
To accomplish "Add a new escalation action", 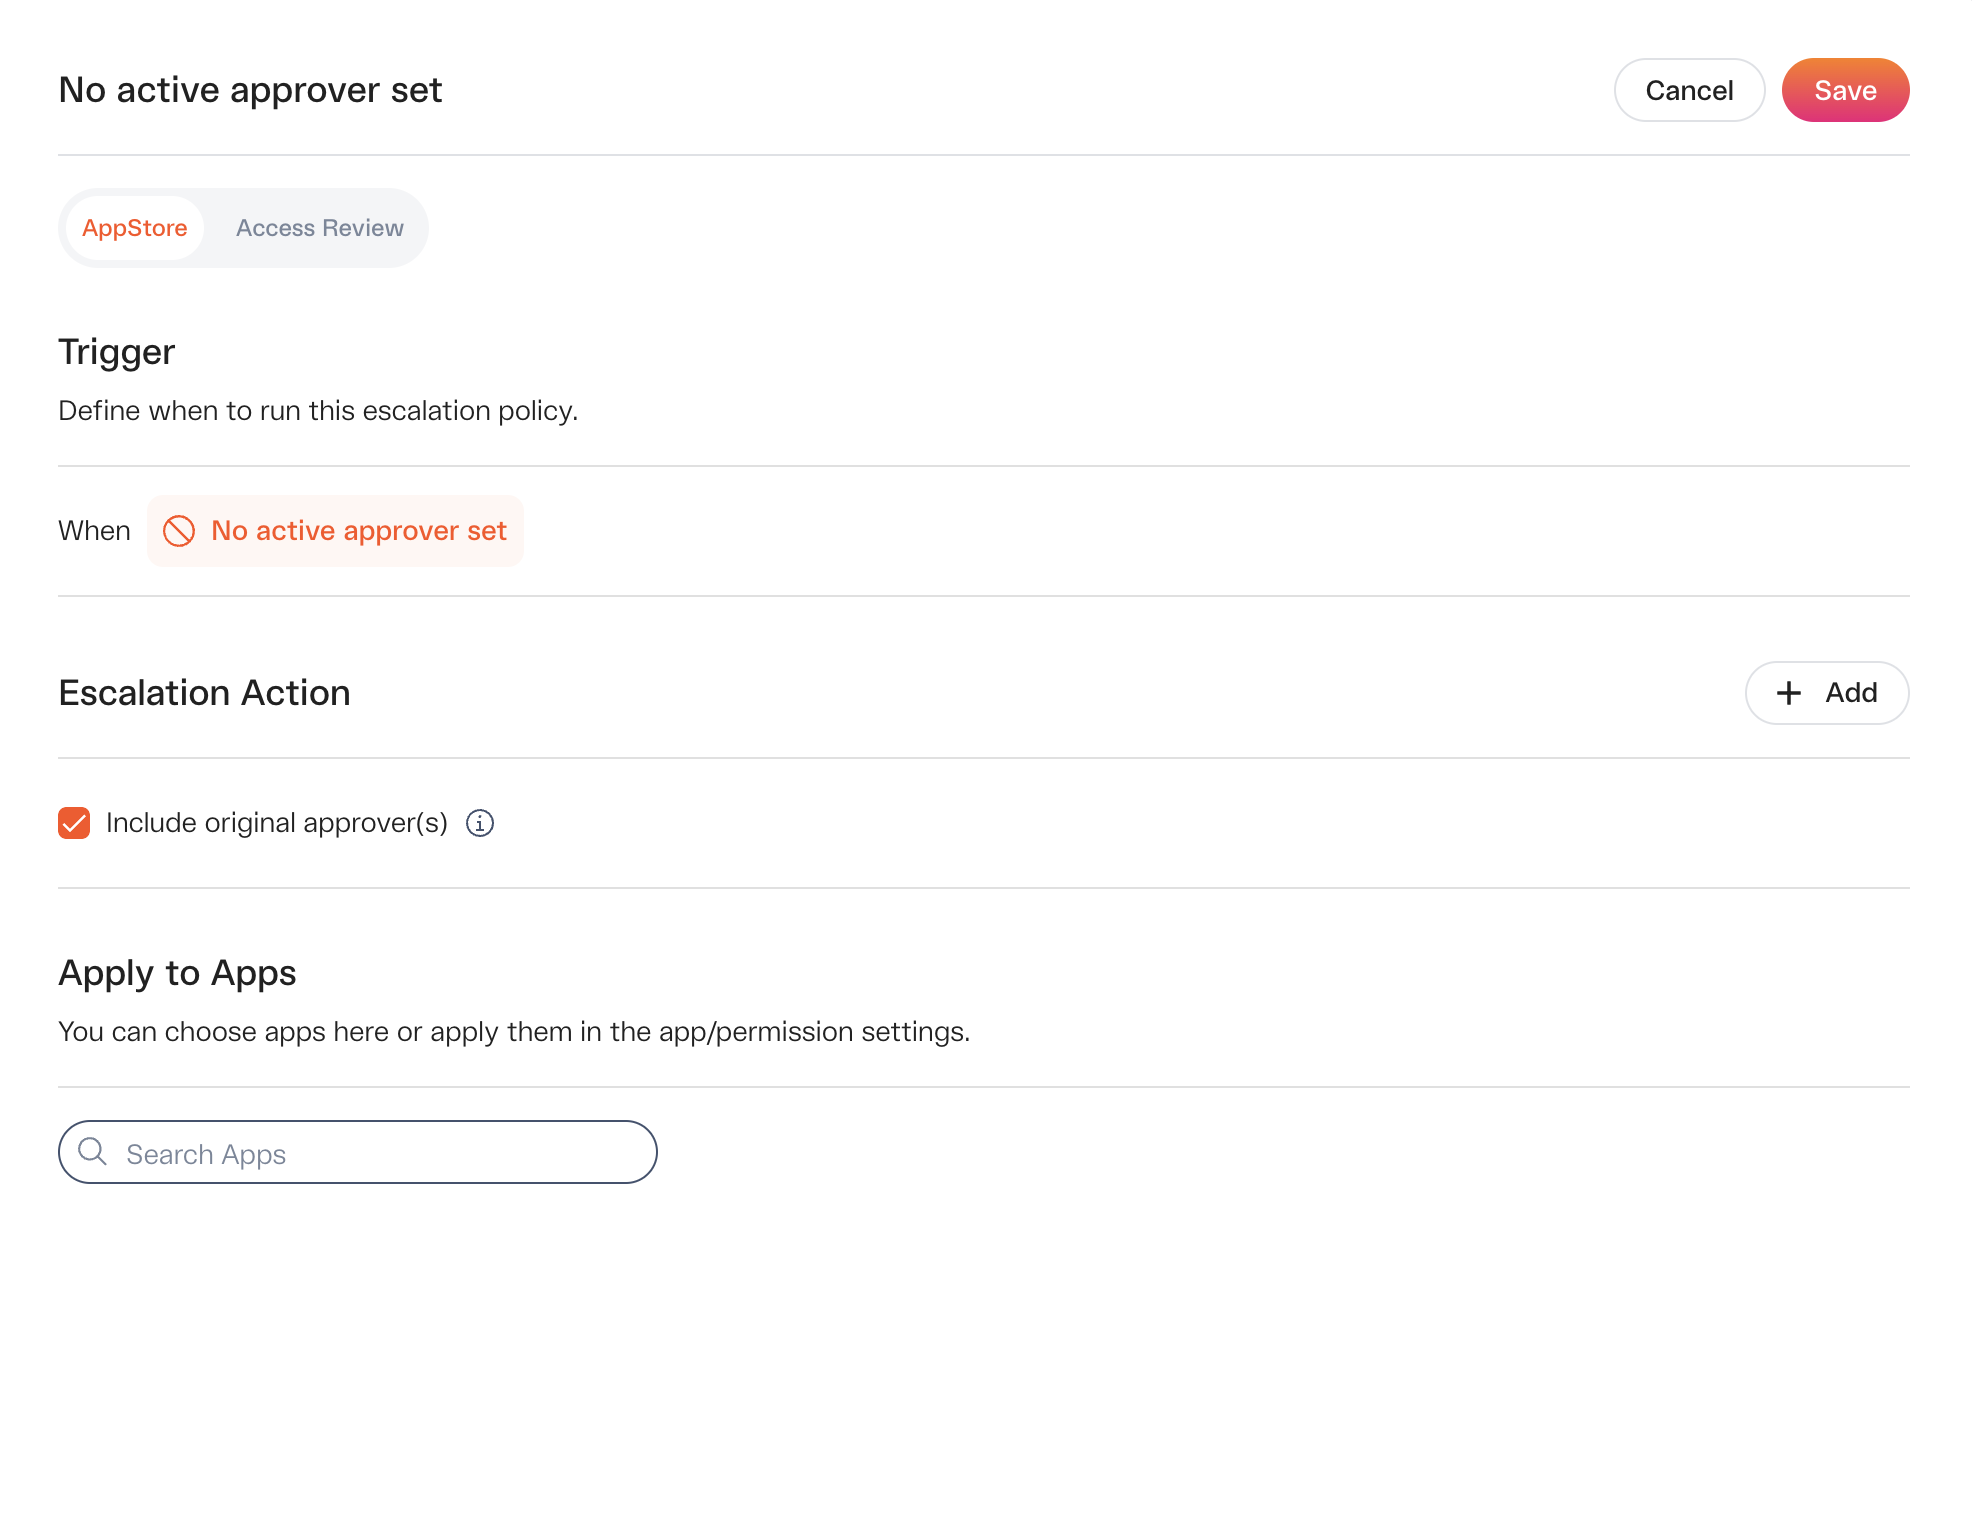I will [x=1827, y=693].
